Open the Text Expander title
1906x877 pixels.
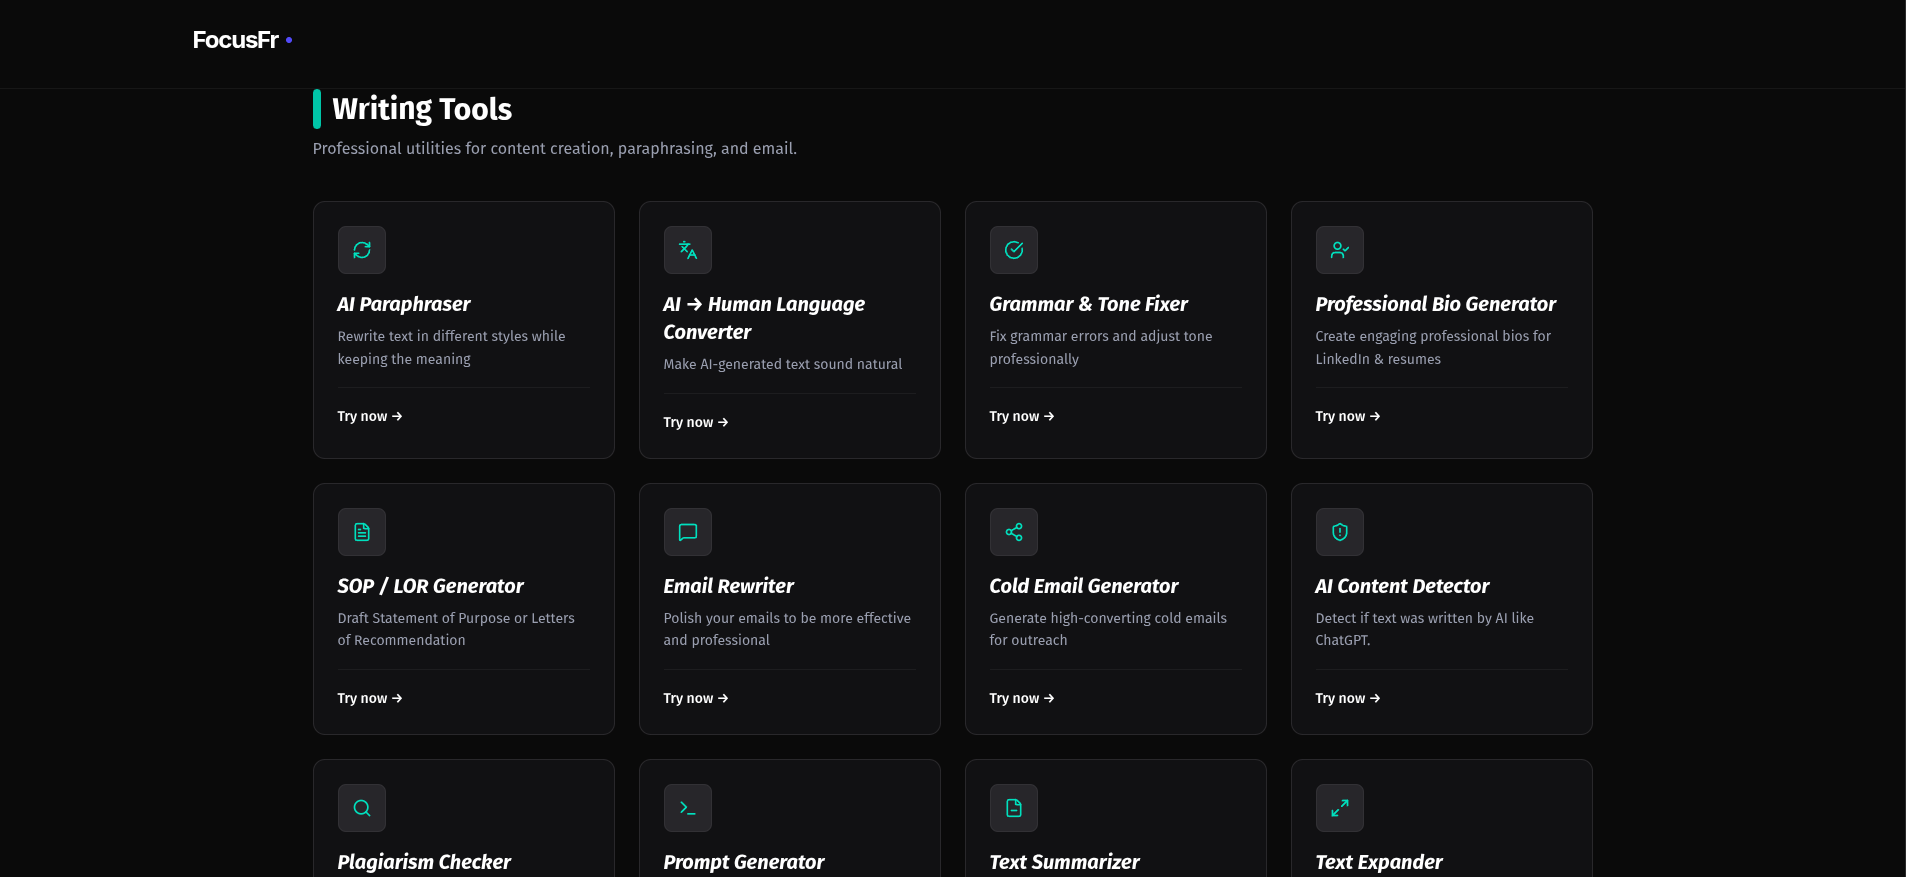tap(1379, 862)
